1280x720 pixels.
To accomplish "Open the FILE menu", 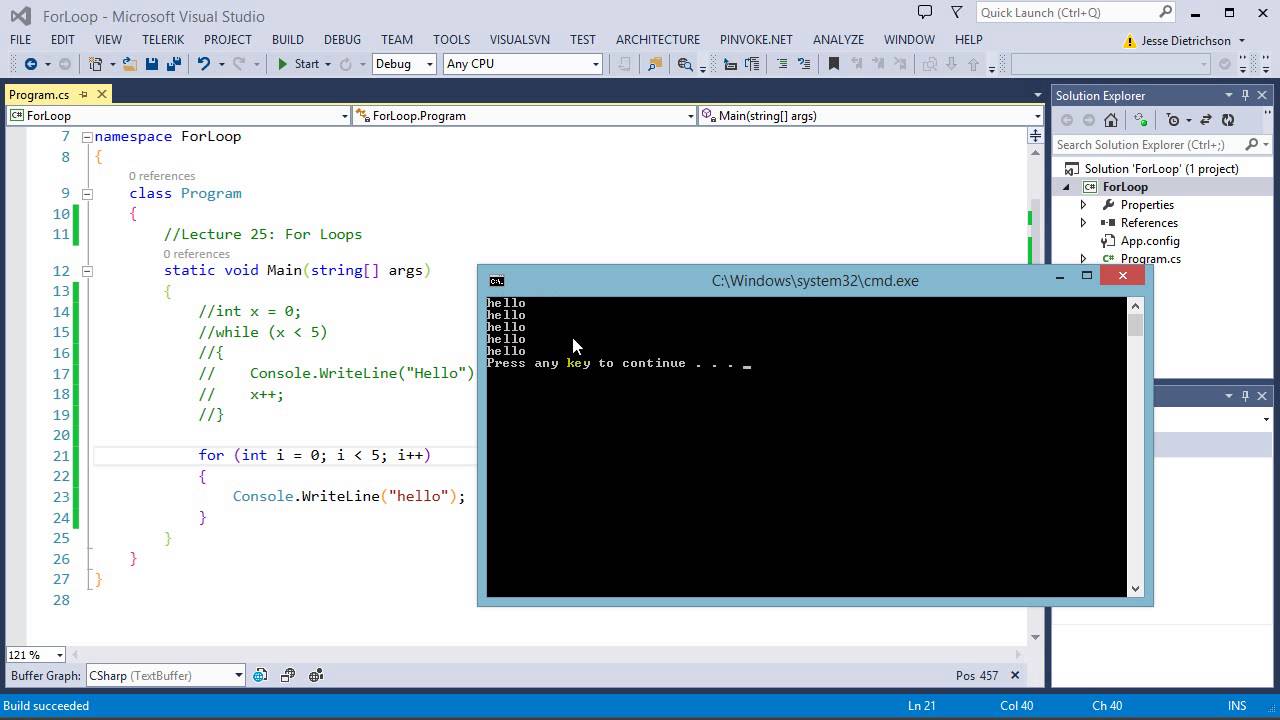I will 20,40.
